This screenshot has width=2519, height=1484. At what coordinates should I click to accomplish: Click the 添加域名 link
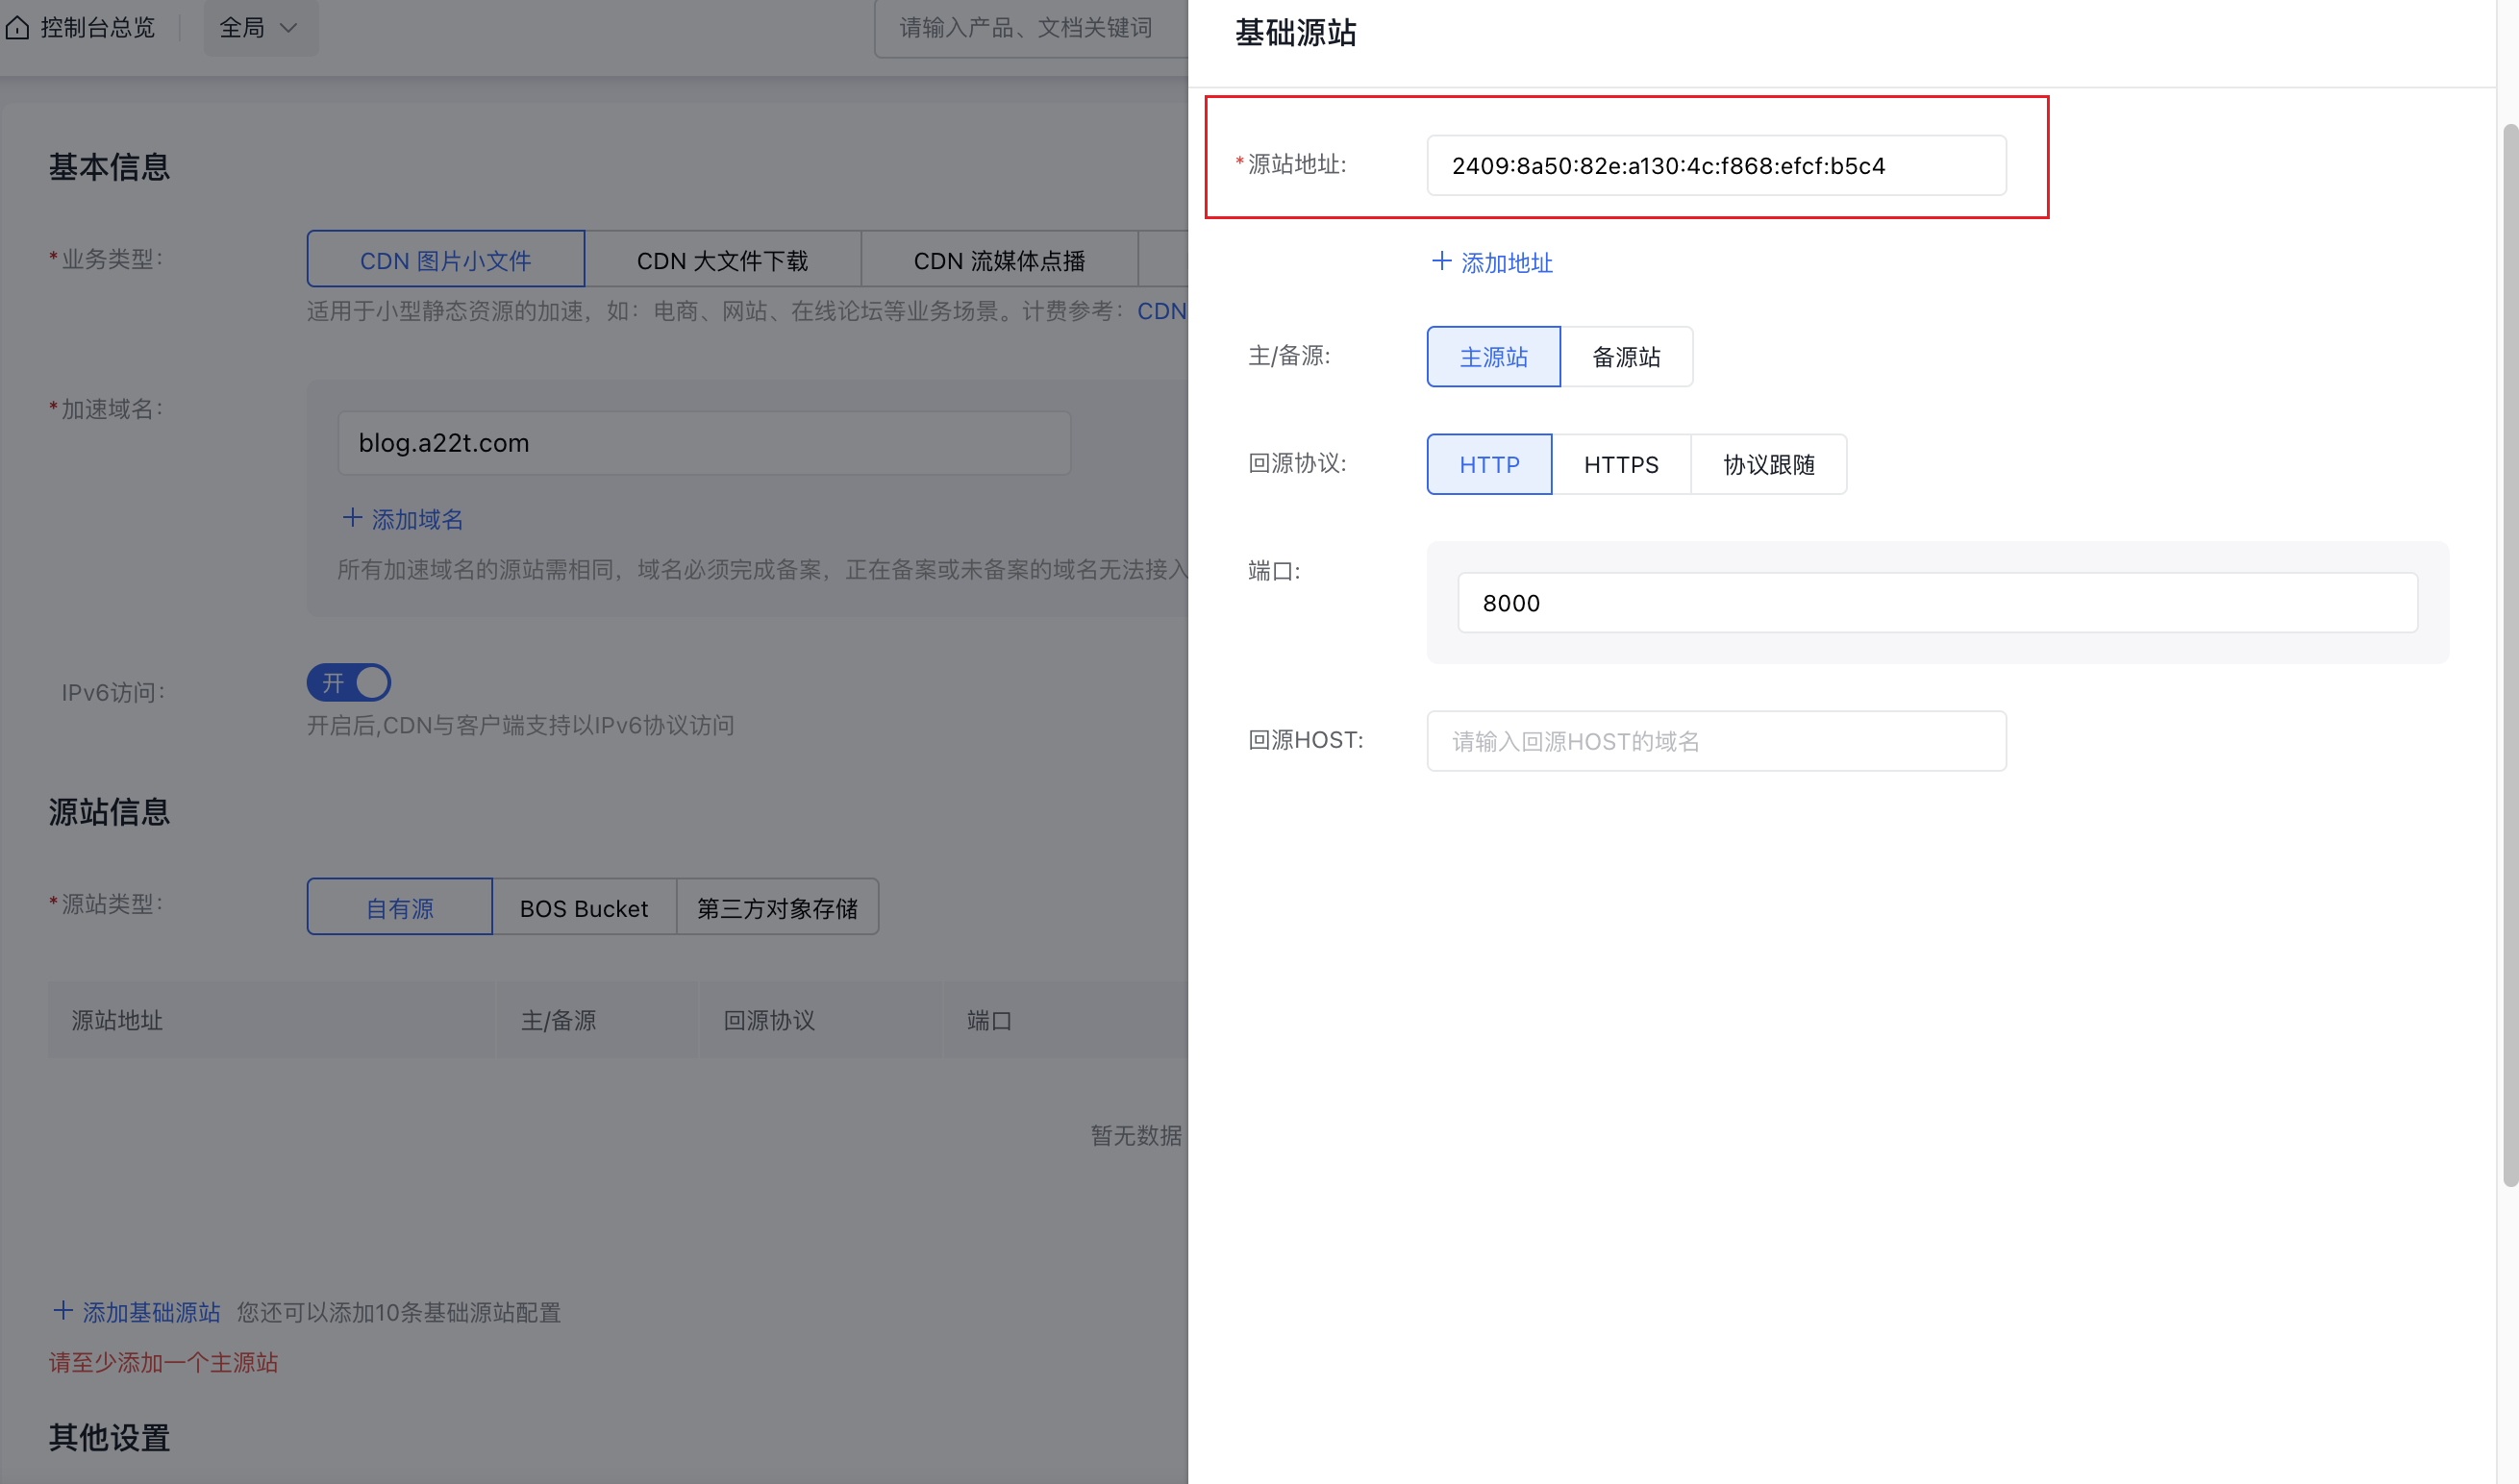pyautogui.click(x=417, y=519)
